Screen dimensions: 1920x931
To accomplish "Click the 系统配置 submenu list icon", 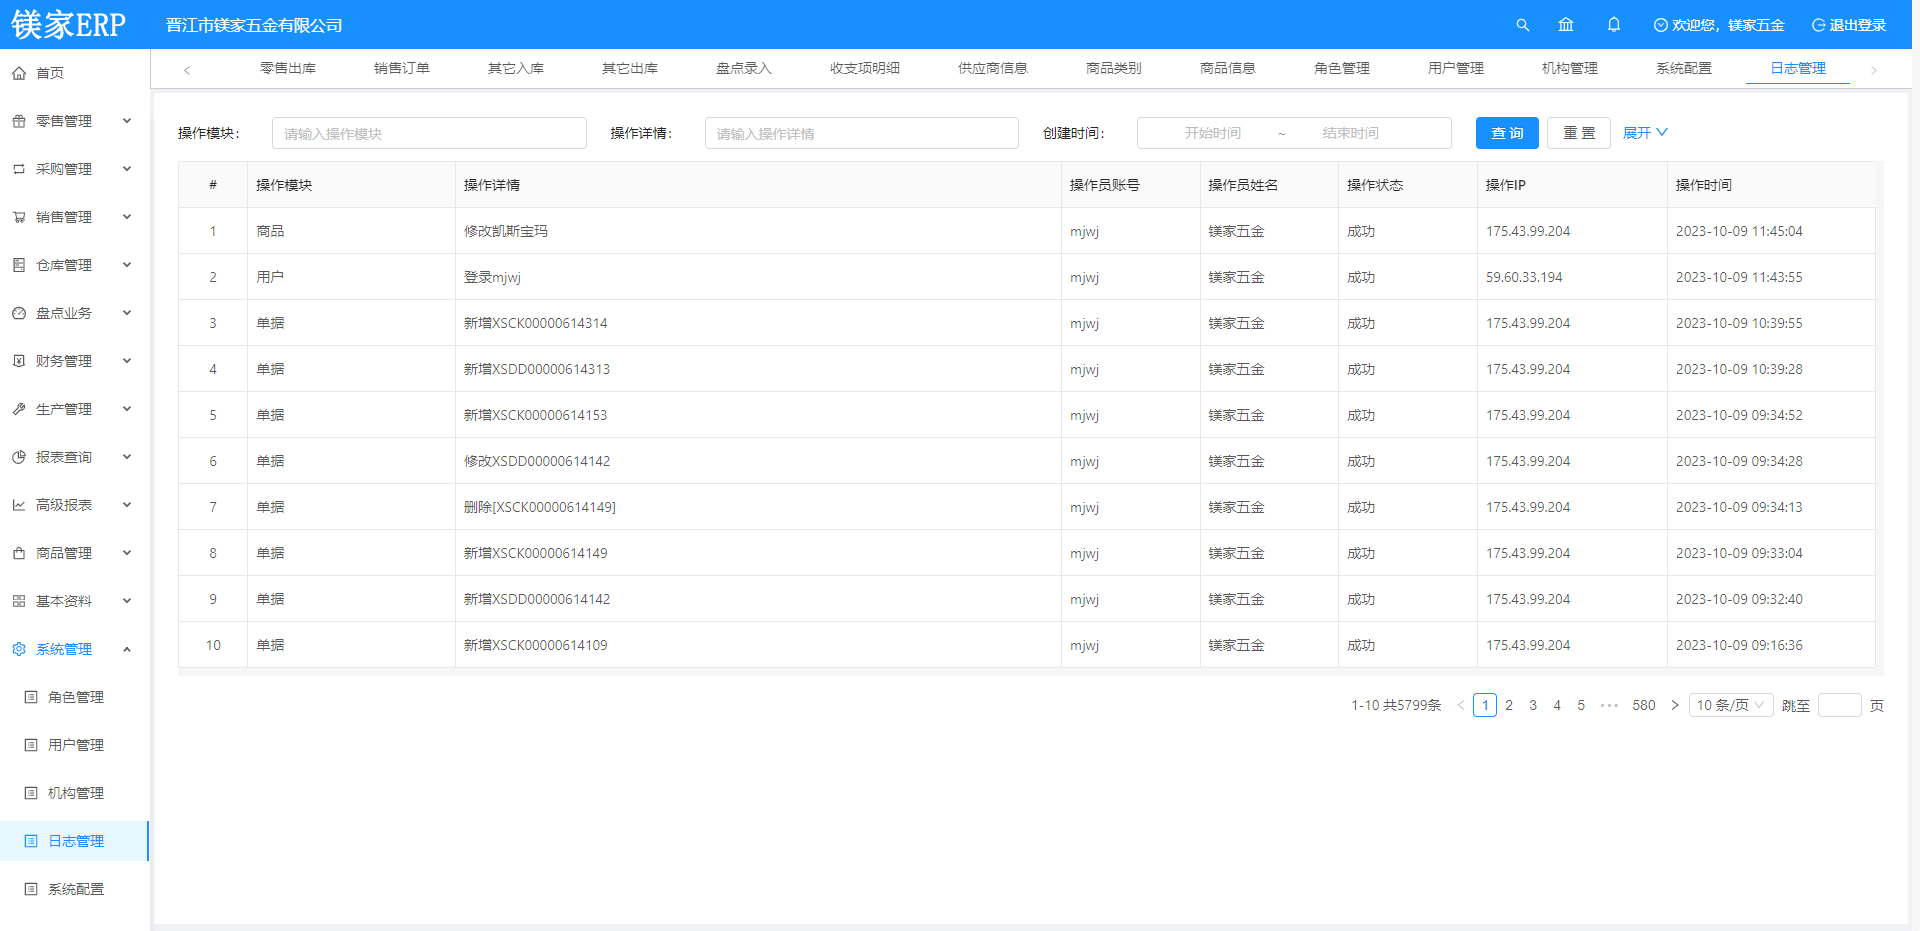I will pos(31,889).
